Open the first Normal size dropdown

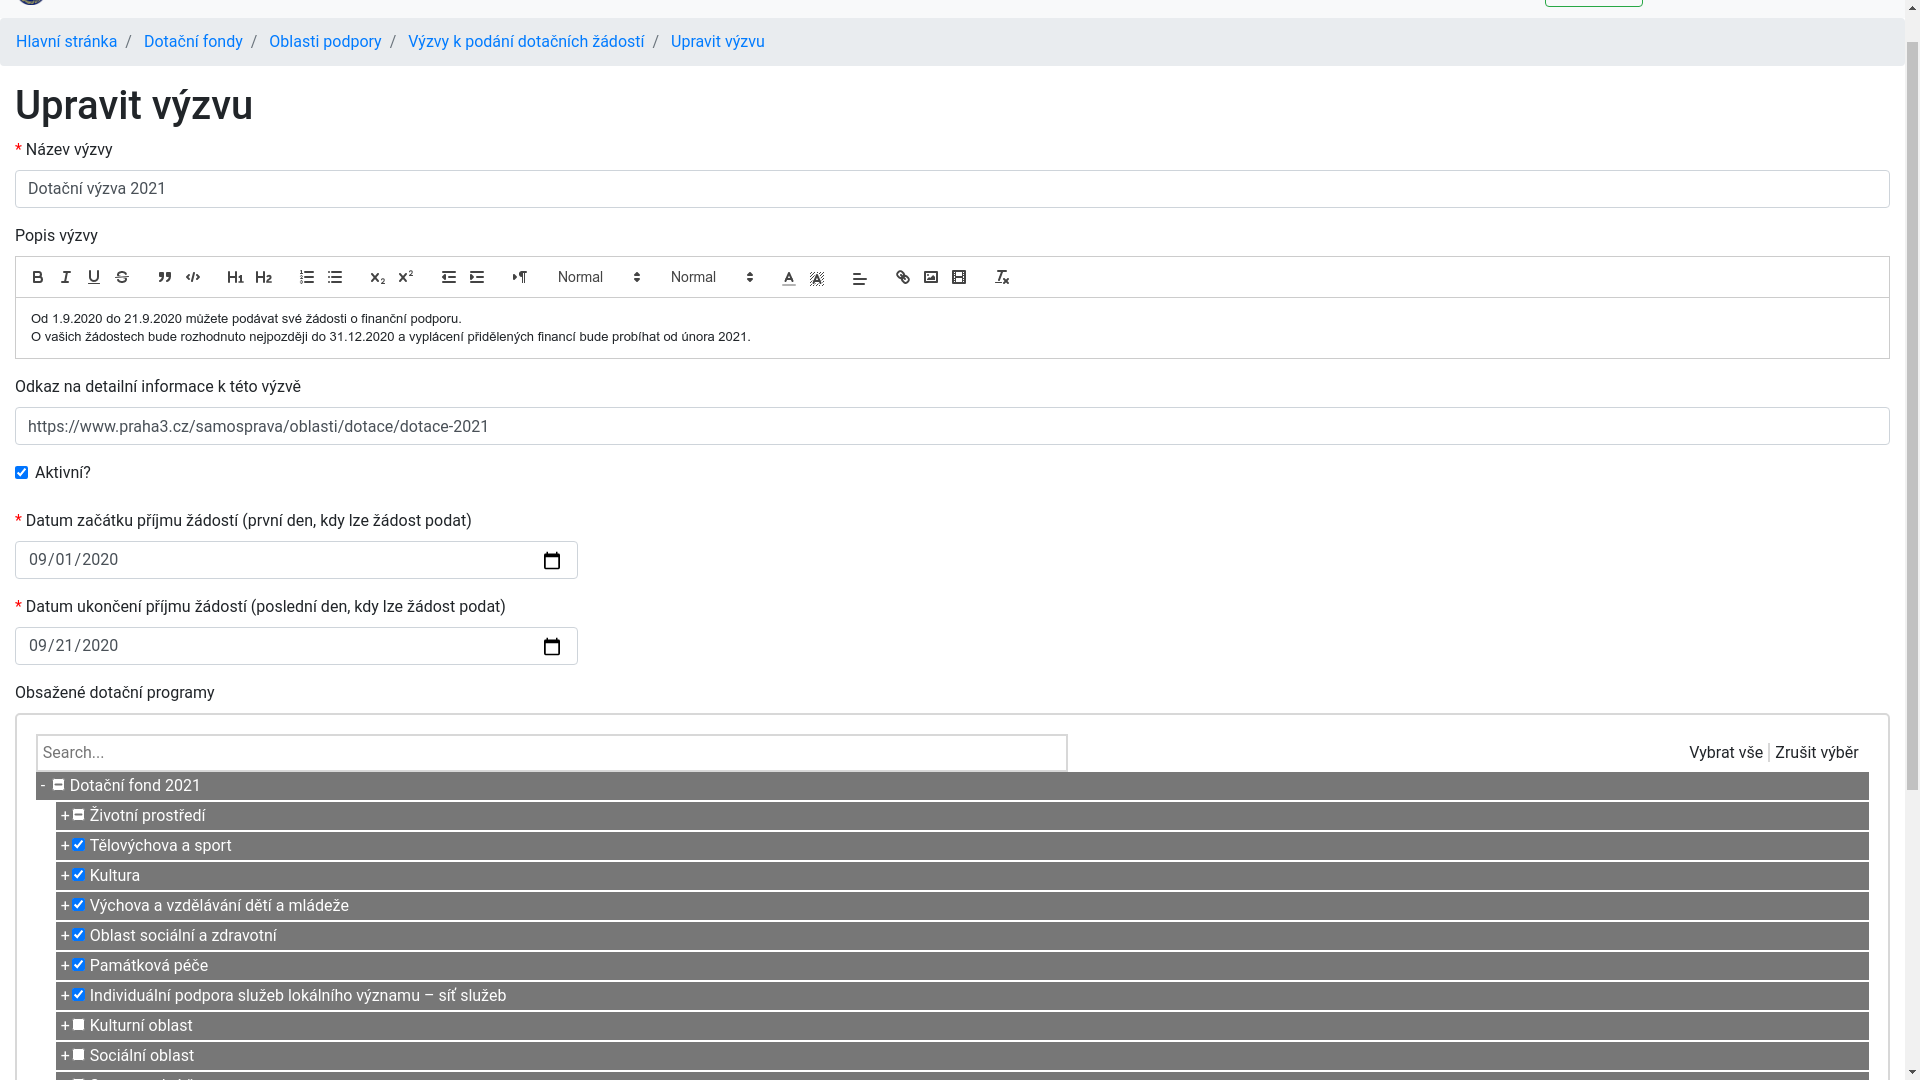click(599, 278)
